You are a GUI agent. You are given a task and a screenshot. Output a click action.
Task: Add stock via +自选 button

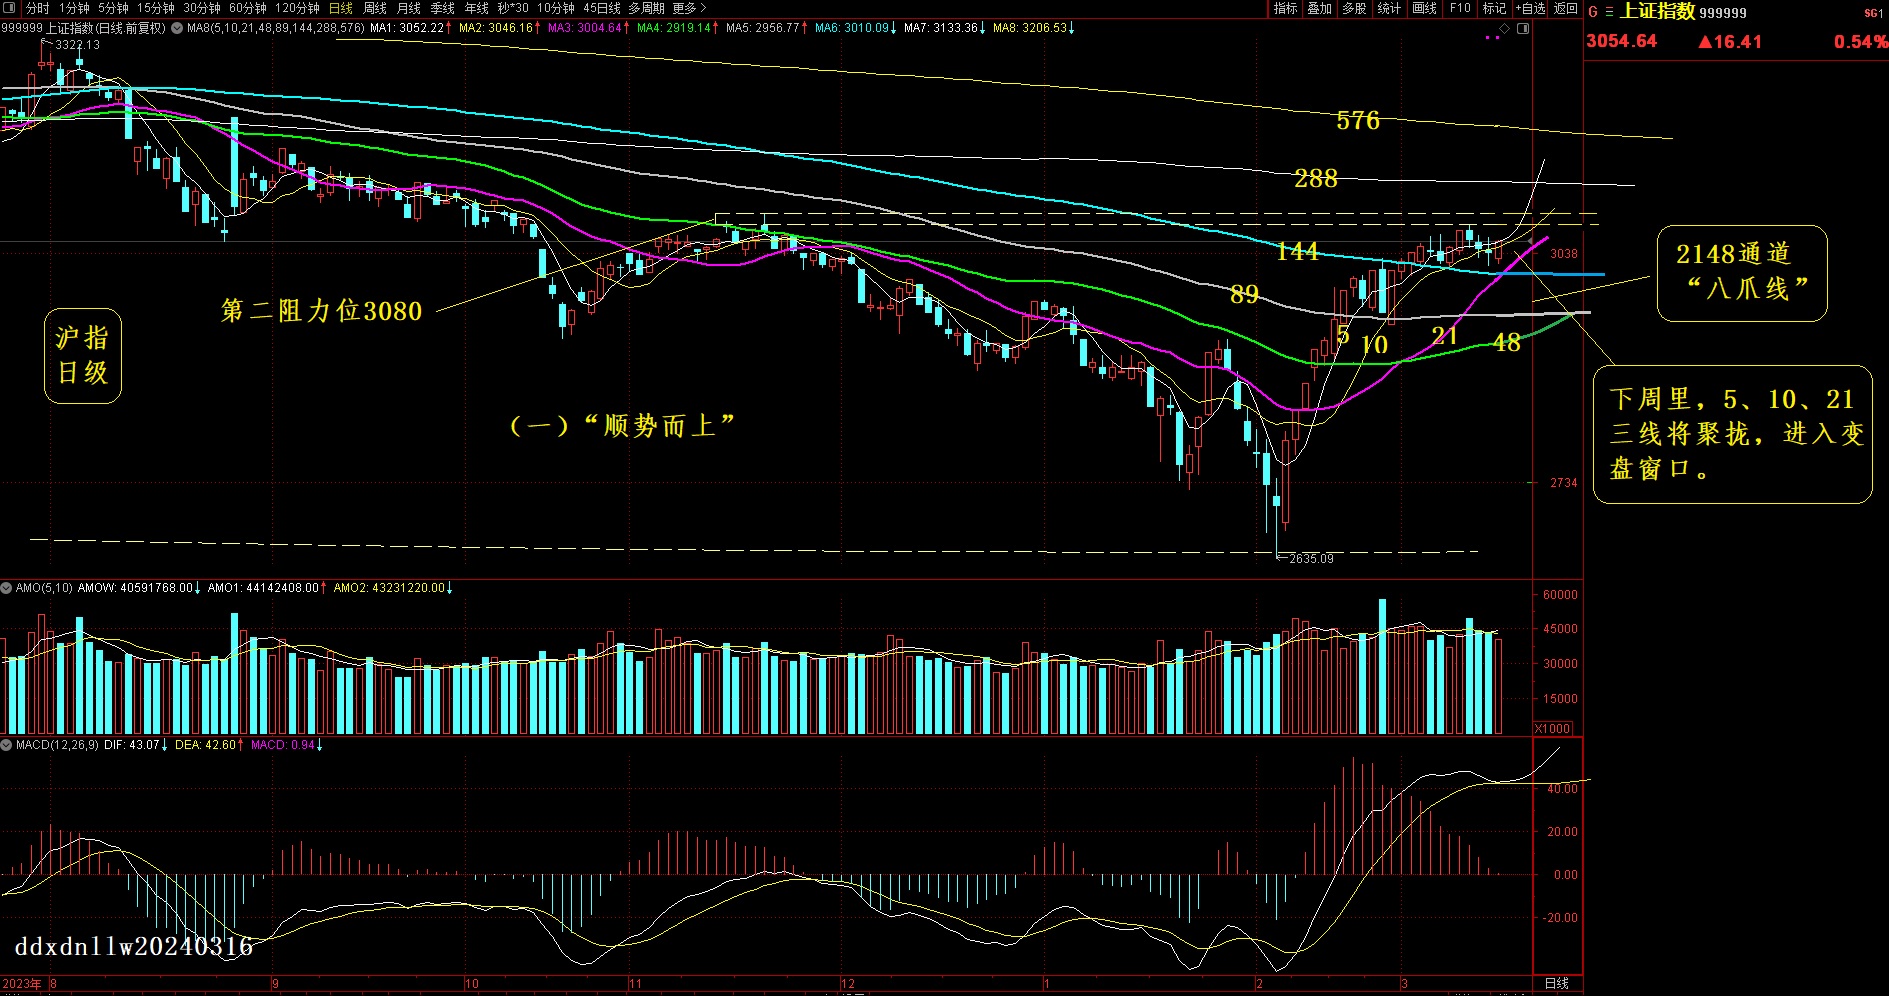click(x=1530, y=8)
